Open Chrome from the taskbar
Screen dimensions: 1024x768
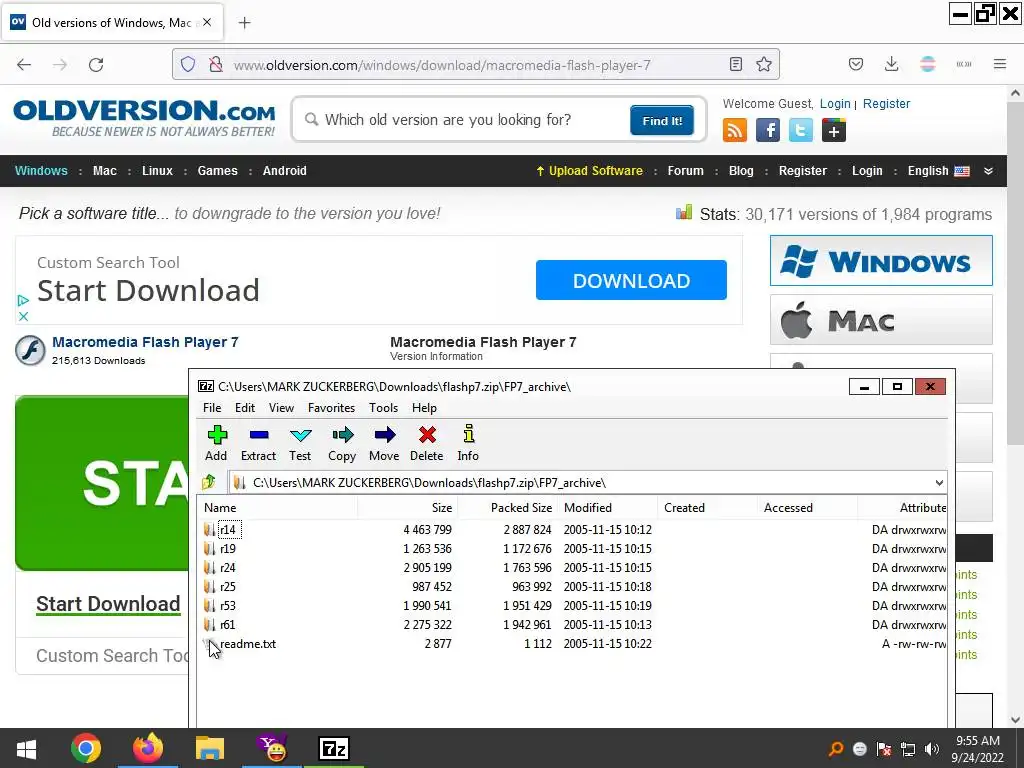point(86,748)
